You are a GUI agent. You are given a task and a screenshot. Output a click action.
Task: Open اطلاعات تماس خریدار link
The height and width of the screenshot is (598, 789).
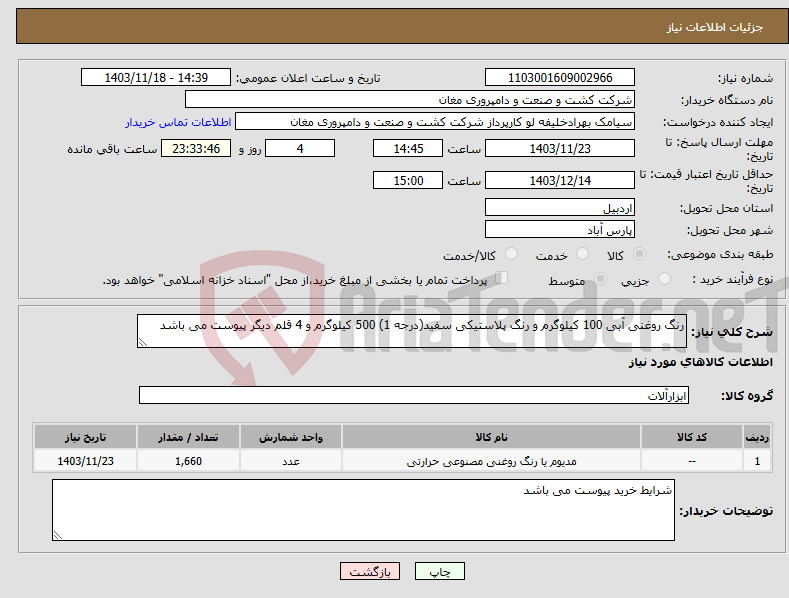178,122
